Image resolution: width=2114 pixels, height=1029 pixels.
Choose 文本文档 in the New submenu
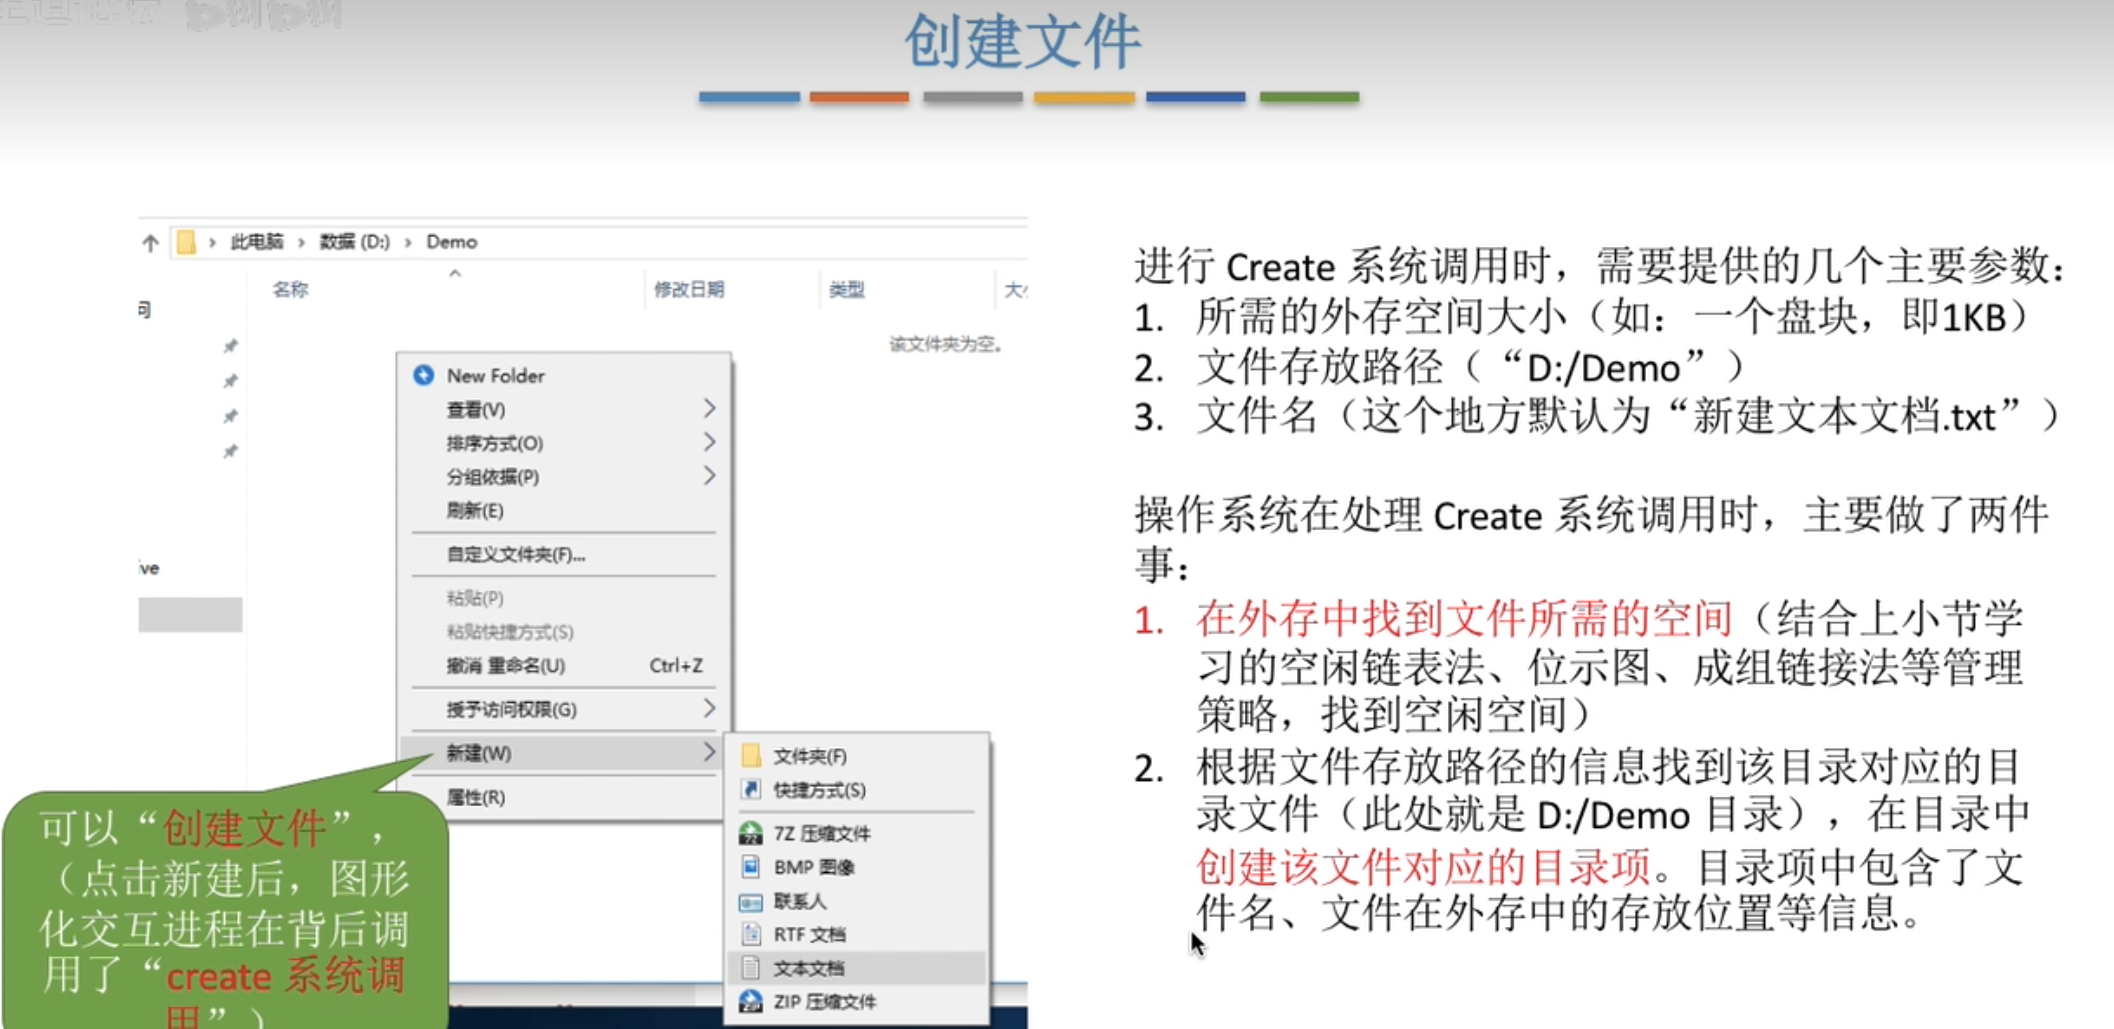[x=808, y=968]
